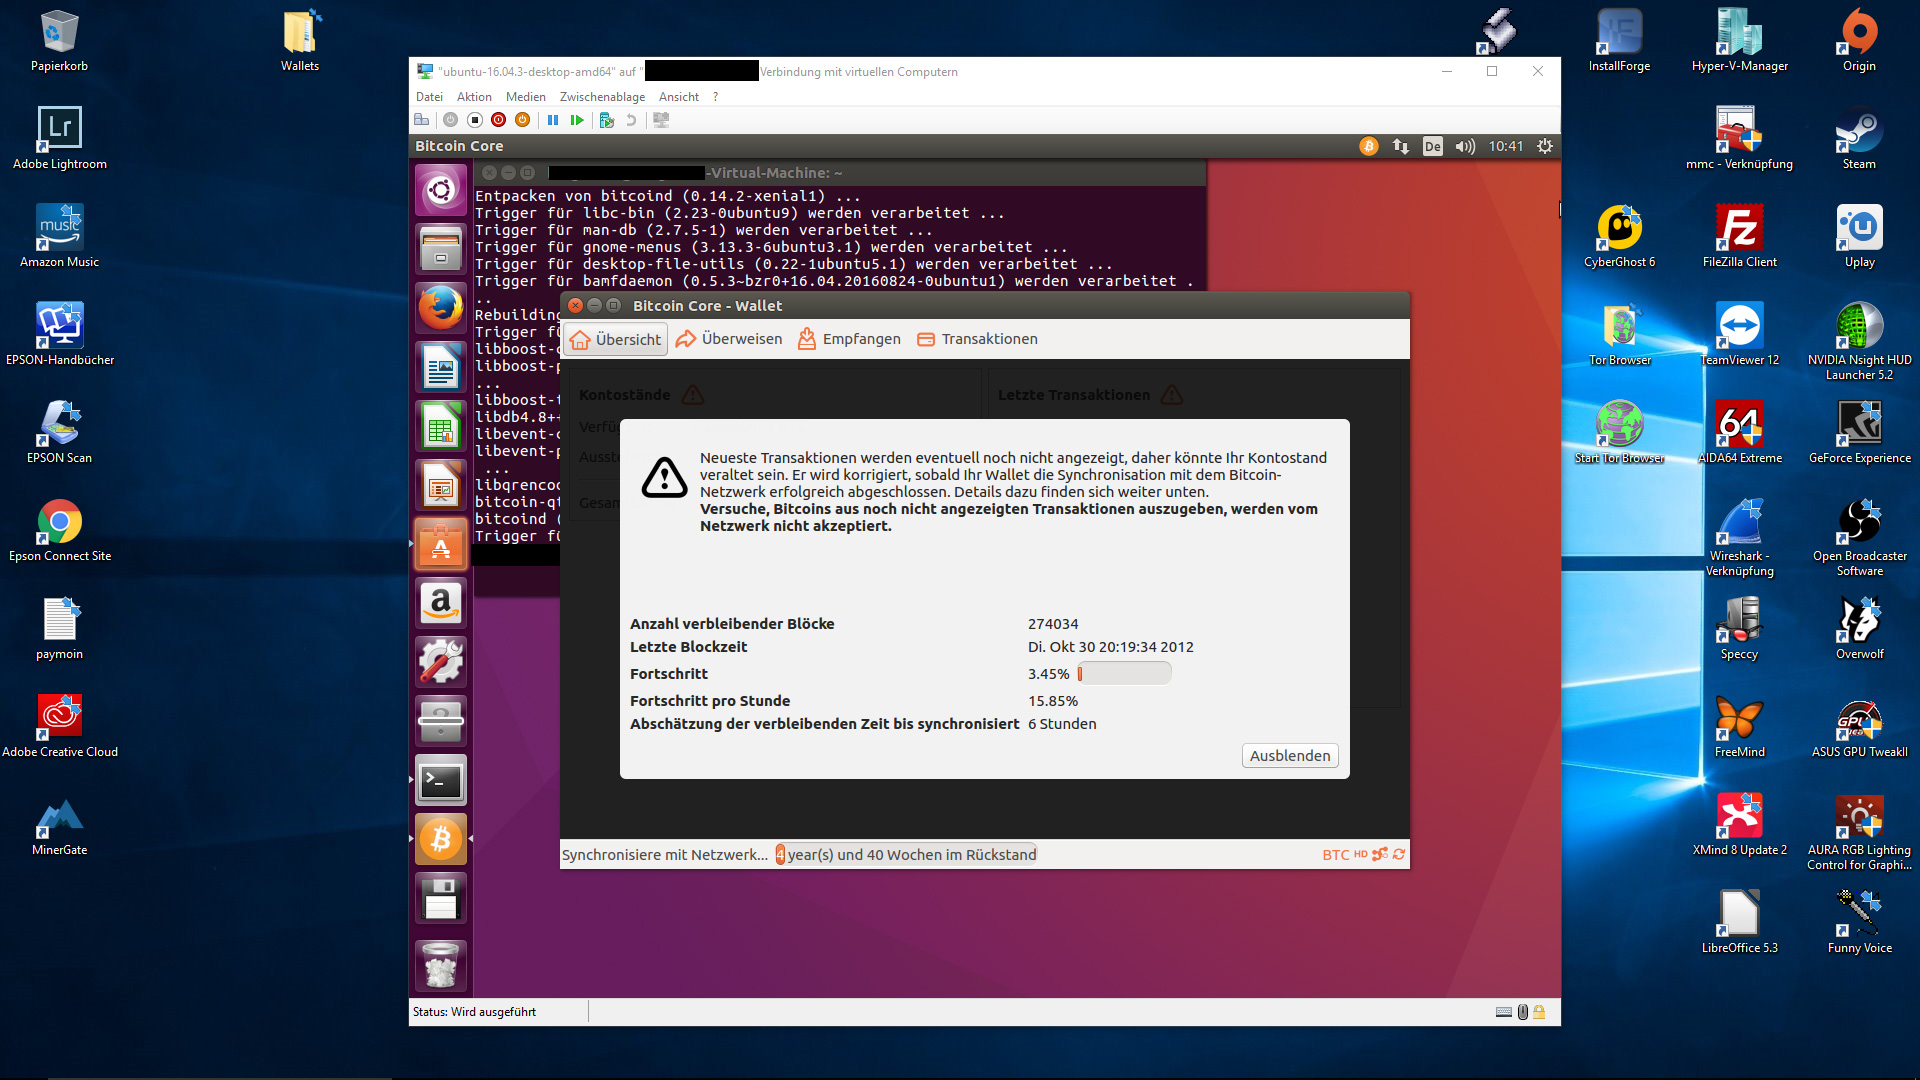
Task: Click the HD wallet status indicator
Action: 1360,855
